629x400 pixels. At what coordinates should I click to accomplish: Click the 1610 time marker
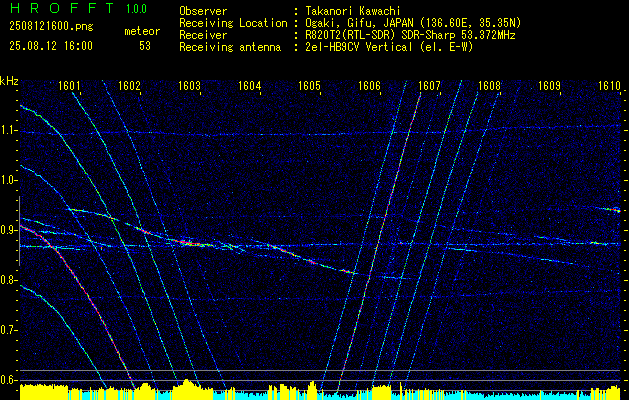pos(609,86)
